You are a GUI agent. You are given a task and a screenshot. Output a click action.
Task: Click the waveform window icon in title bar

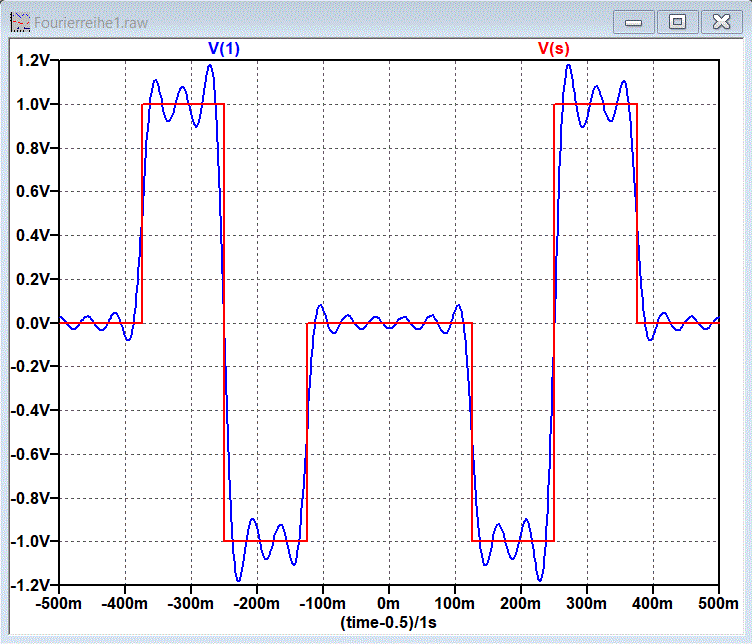click(x=20, y=22)
